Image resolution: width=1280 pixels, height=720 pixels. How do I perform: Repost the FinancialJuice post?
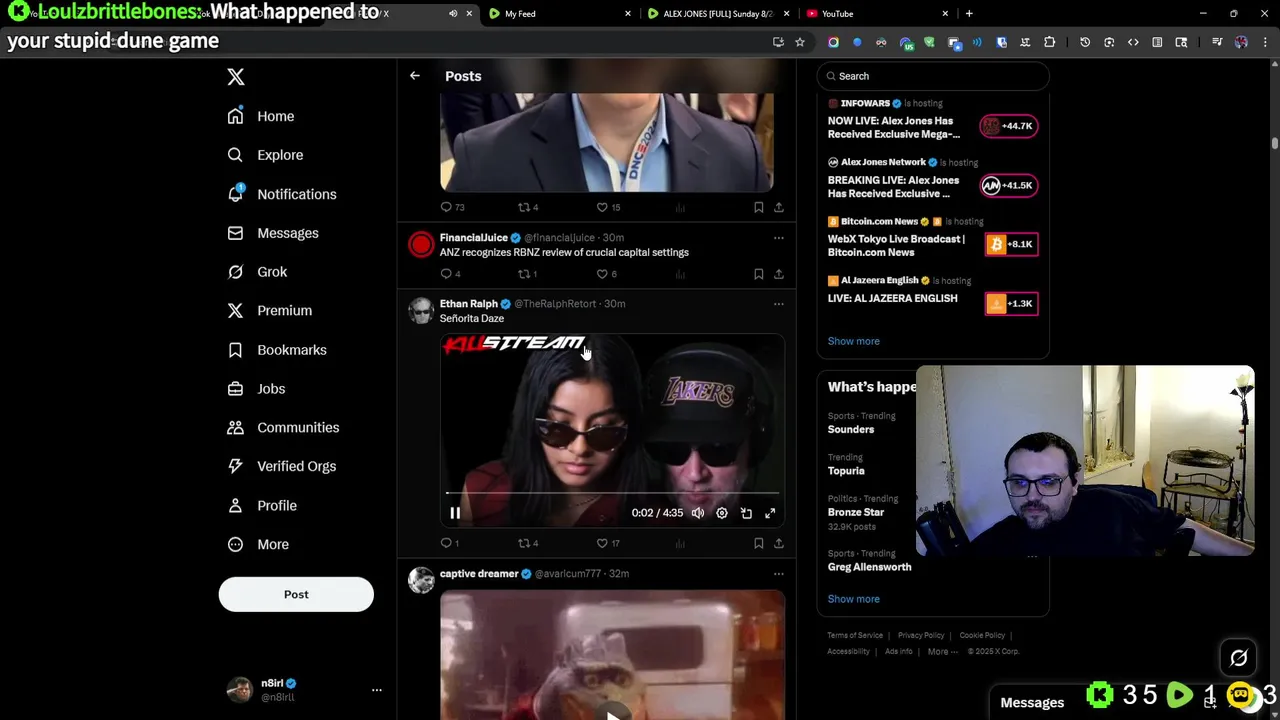coord(527,274)
